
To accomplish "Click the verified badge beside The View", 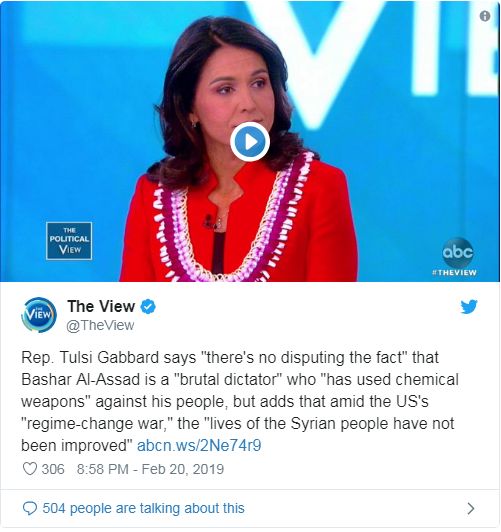I will click(148, 306).
